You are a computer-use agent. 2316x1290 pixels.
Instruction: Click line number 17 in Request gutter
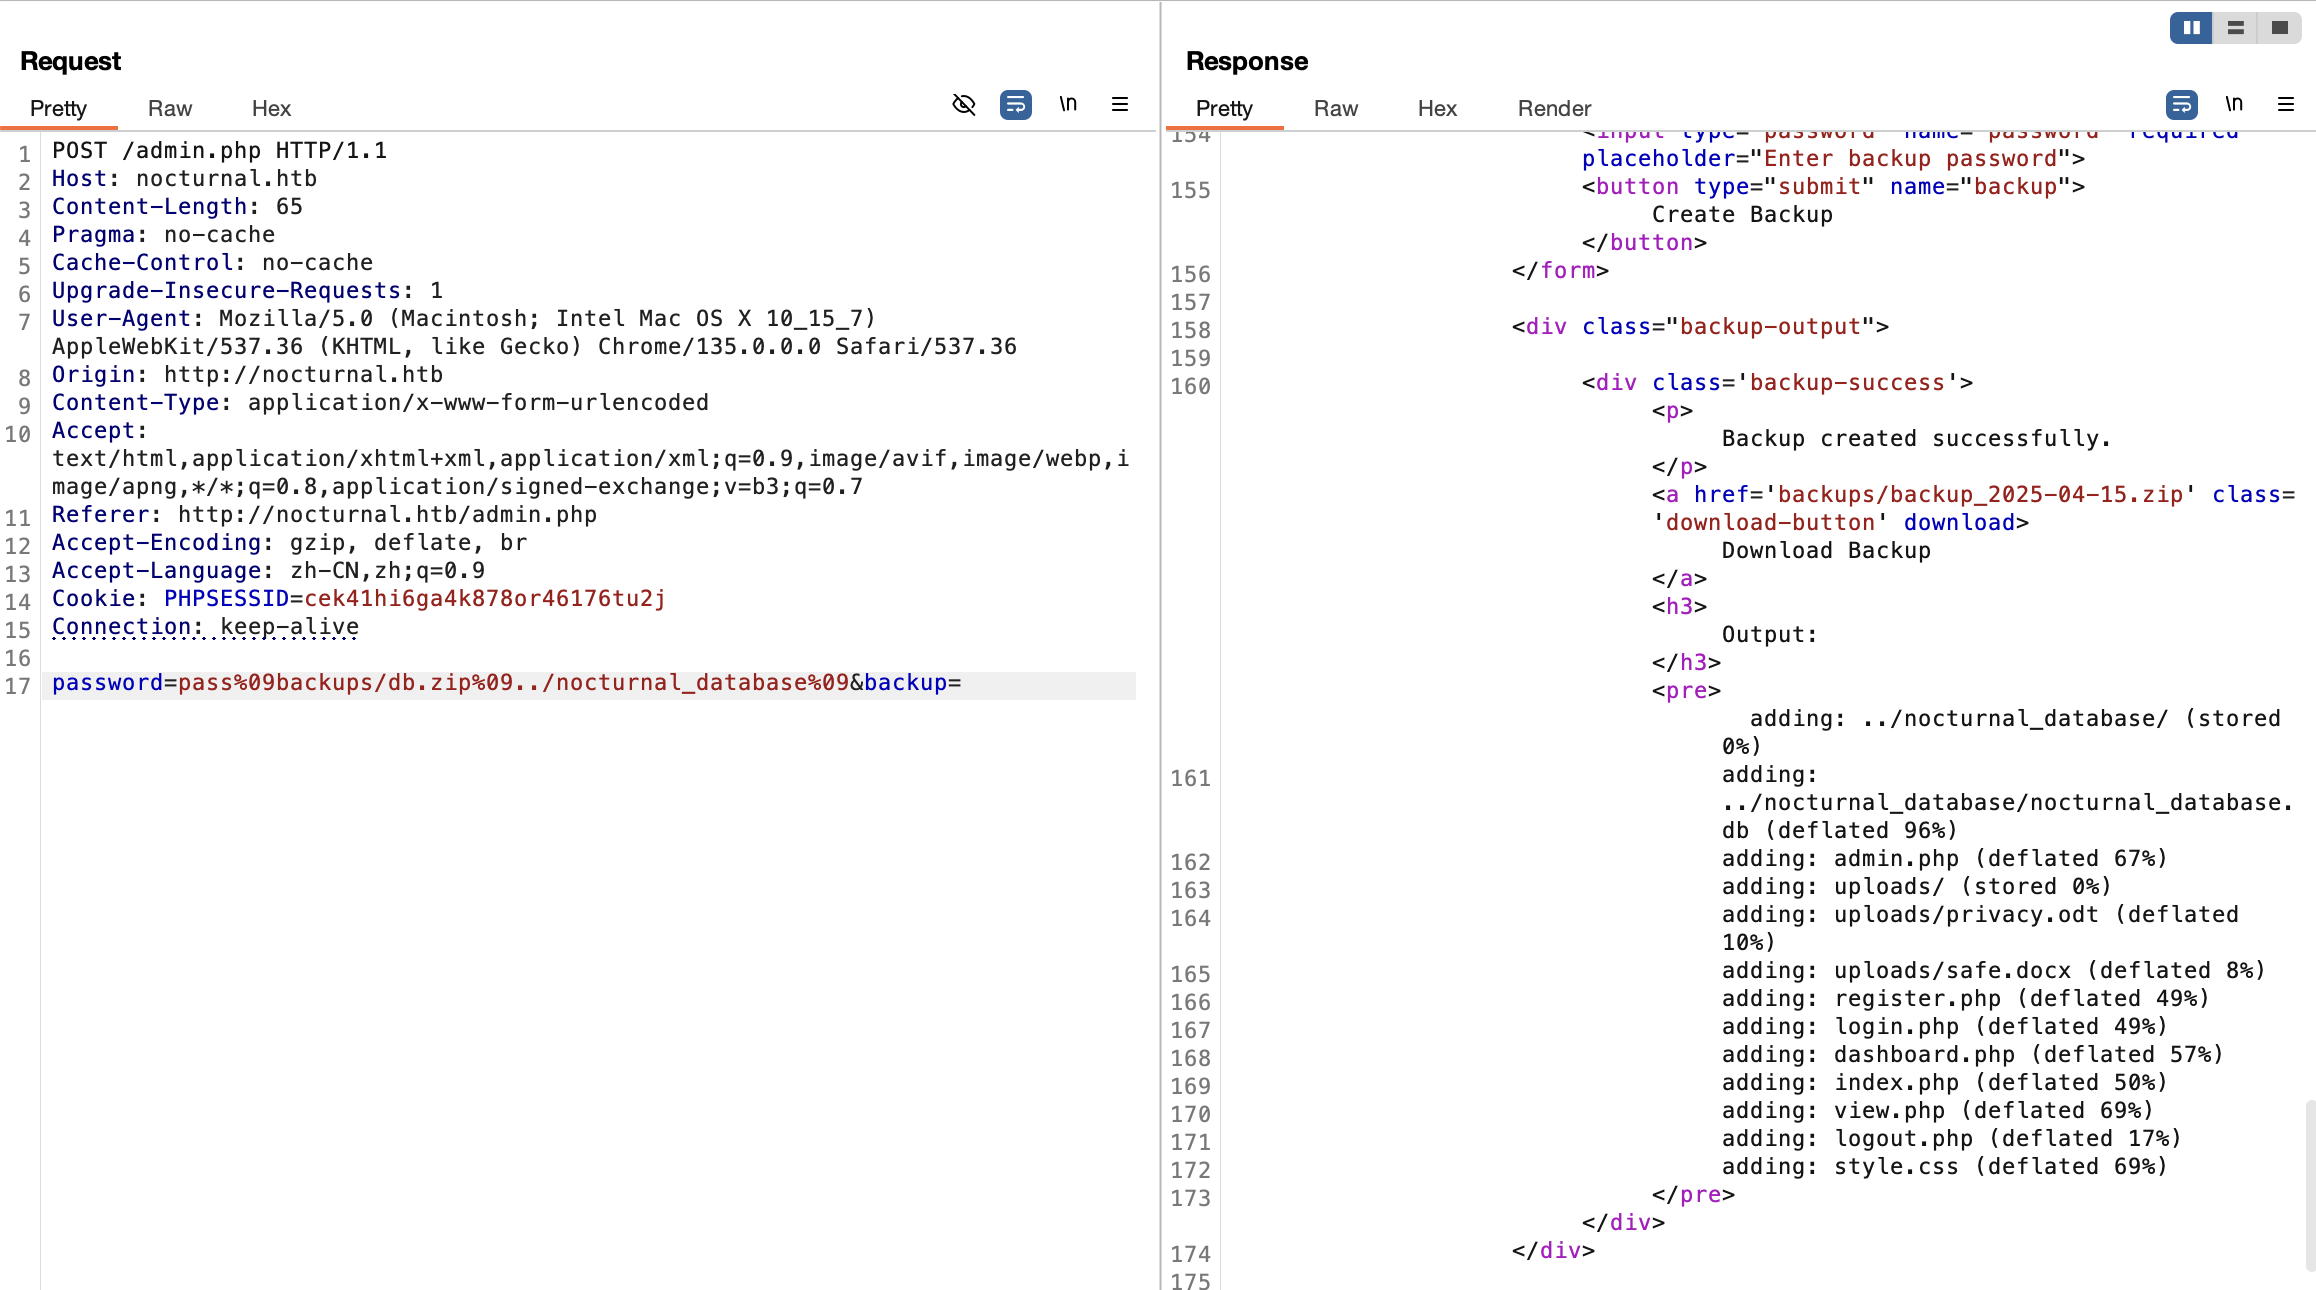pos(18,686)
